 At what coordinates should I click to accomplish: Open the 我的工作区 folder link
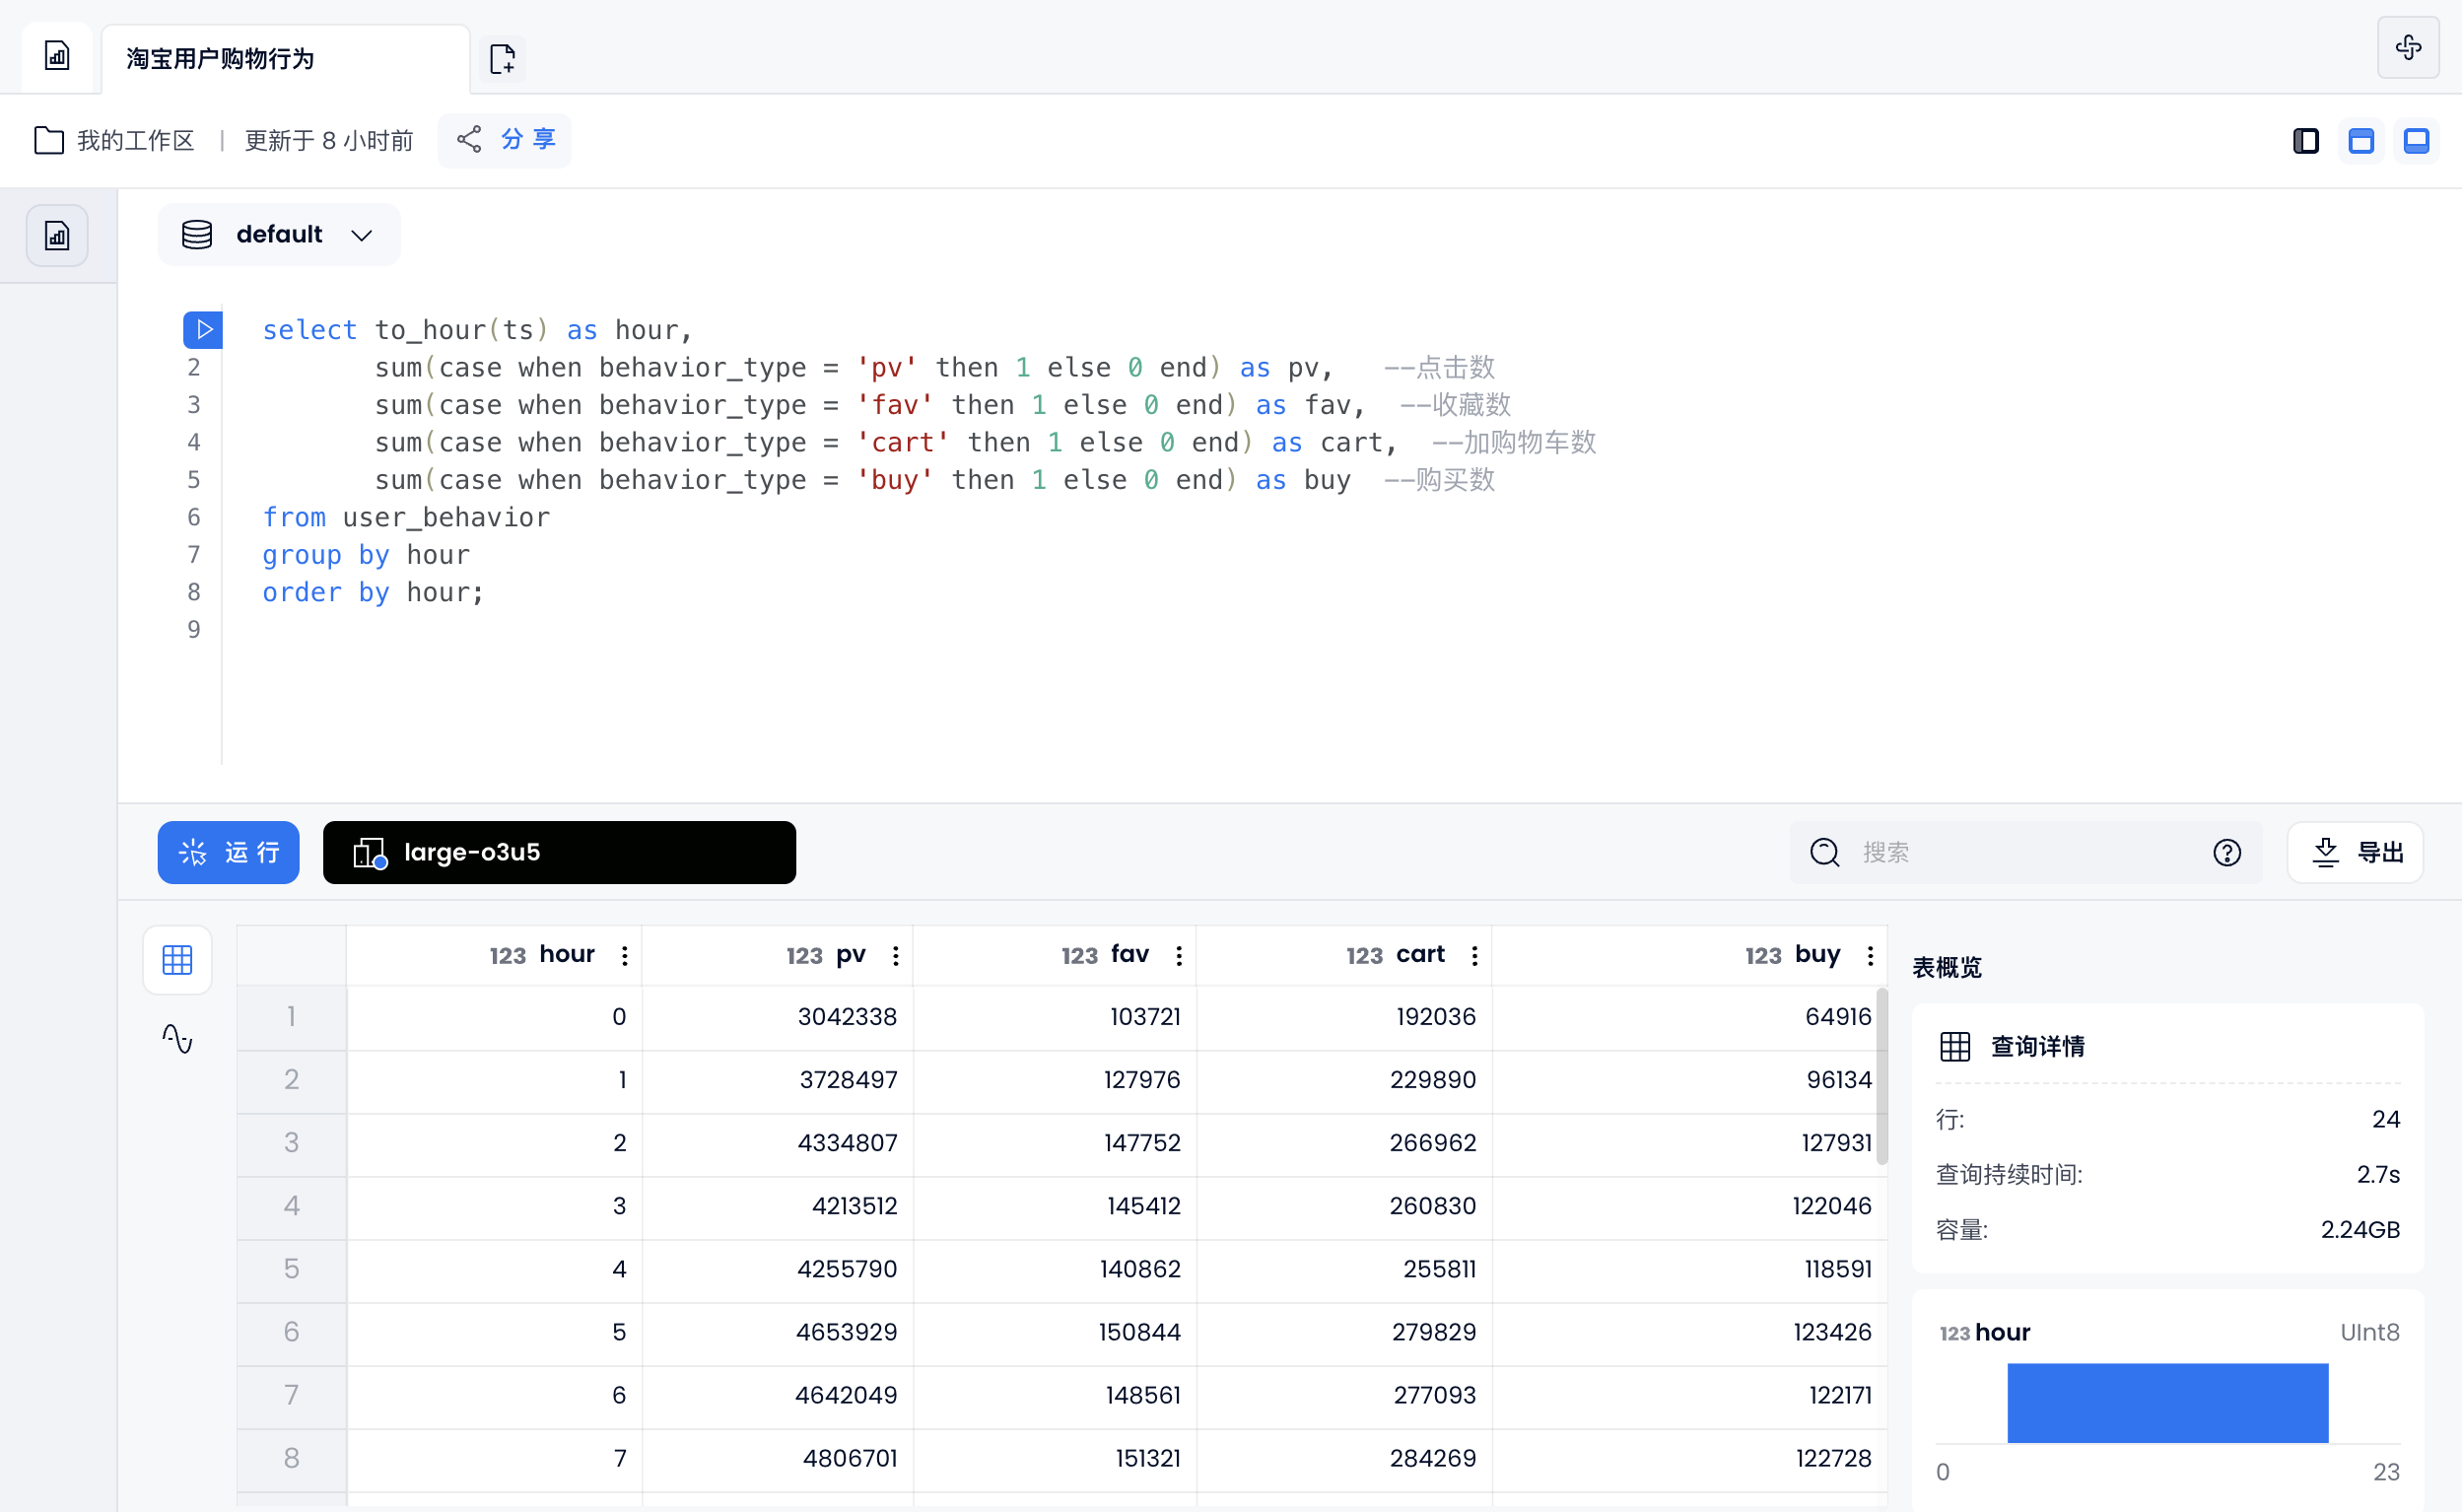115,140
